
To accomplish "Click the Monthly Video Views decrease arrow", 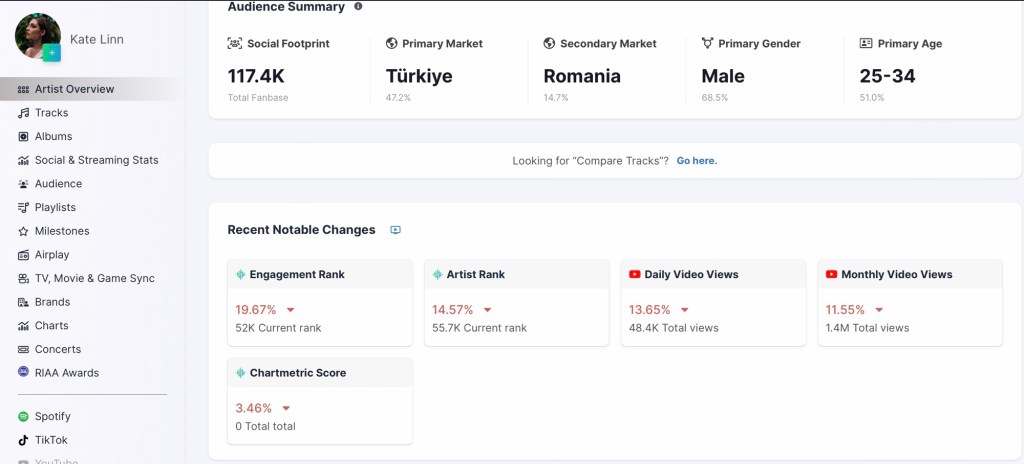I will pyautogui.click(x=879, y=310).
